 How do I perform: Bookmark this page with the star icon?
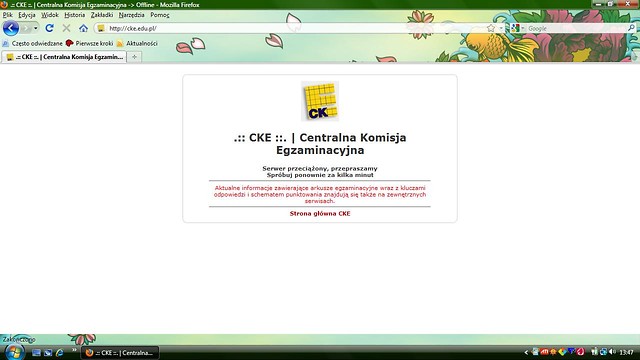[x=491, y=28]
